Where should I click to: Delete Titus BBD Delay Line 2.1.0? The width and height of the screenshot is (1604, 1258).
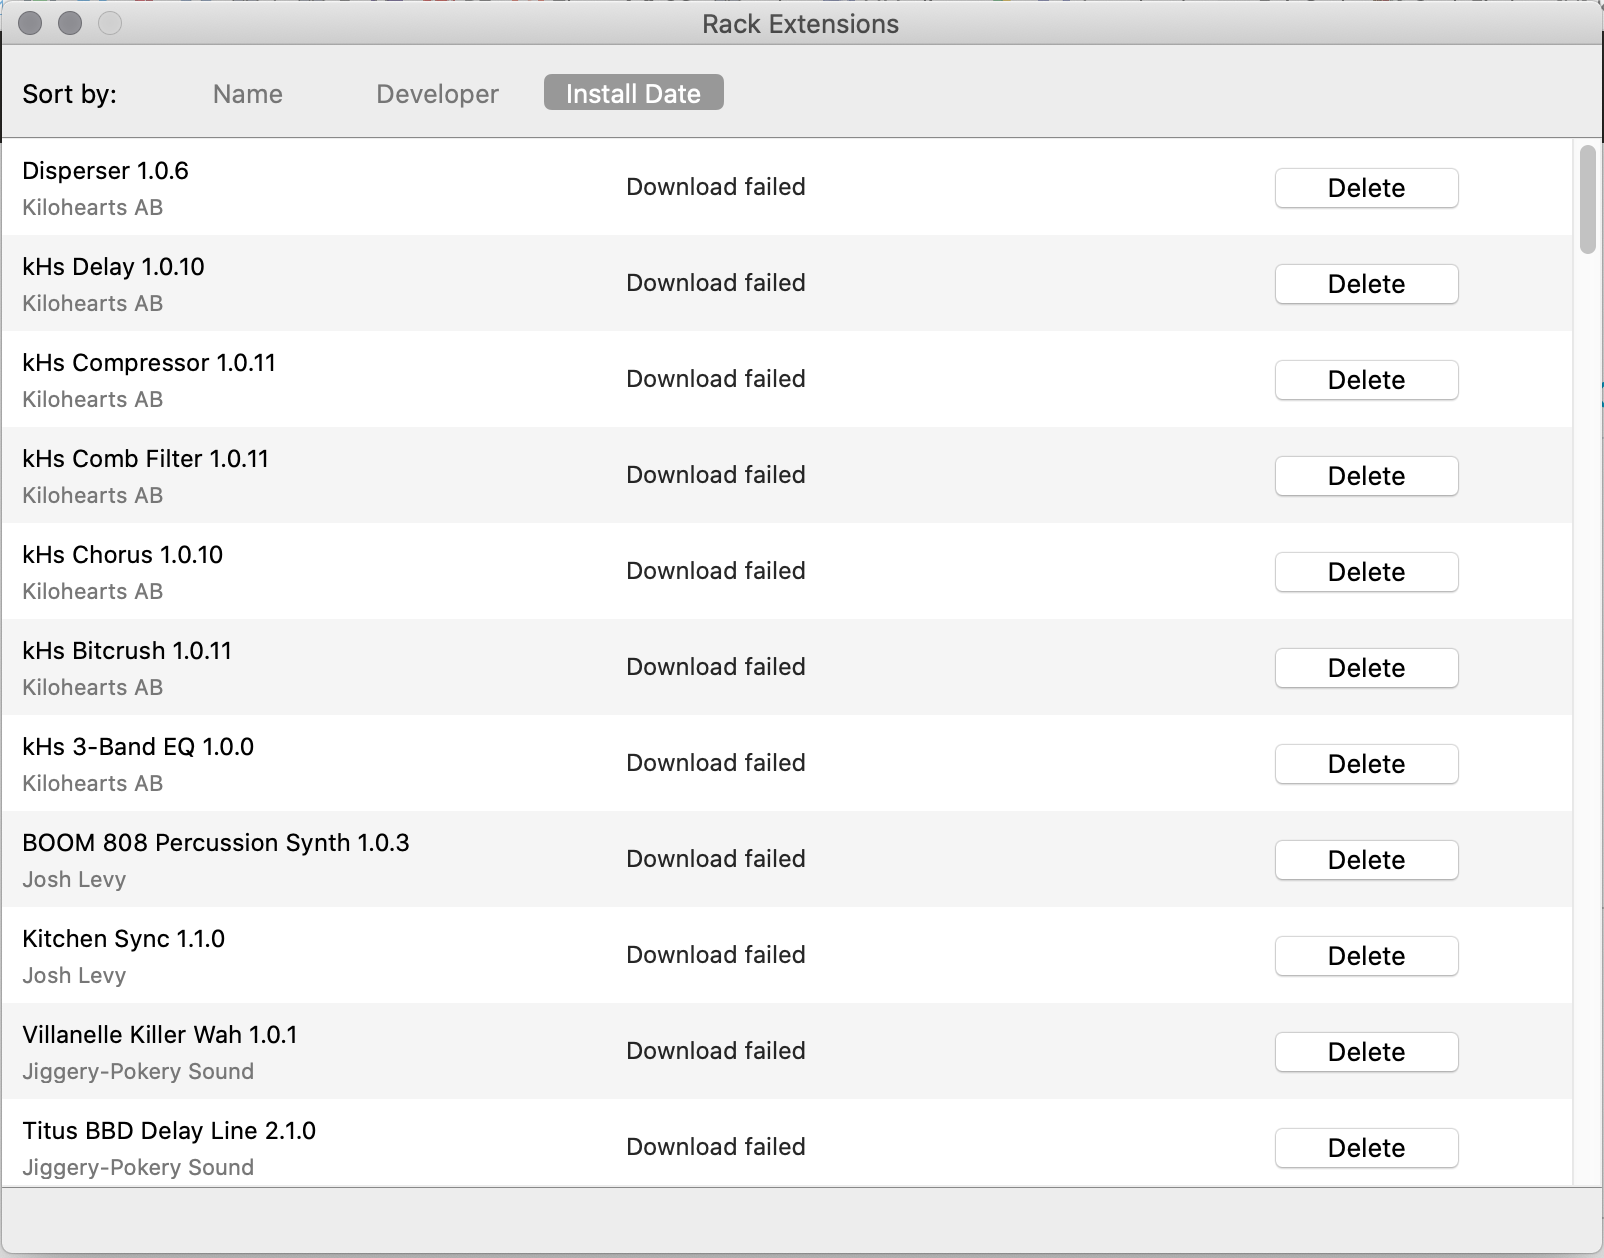(x=1366, y=1148)
